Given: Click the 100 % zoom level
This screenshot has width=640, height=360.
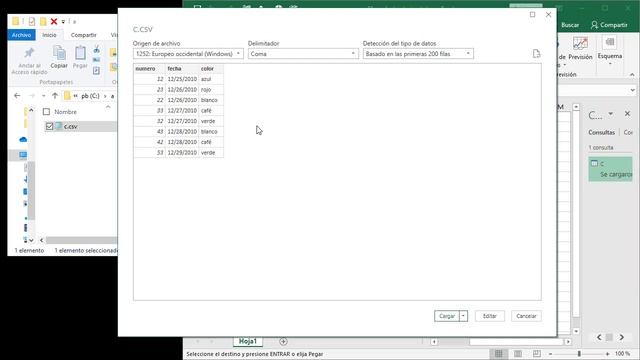Looking at the screenshot, I should (622, 354).
